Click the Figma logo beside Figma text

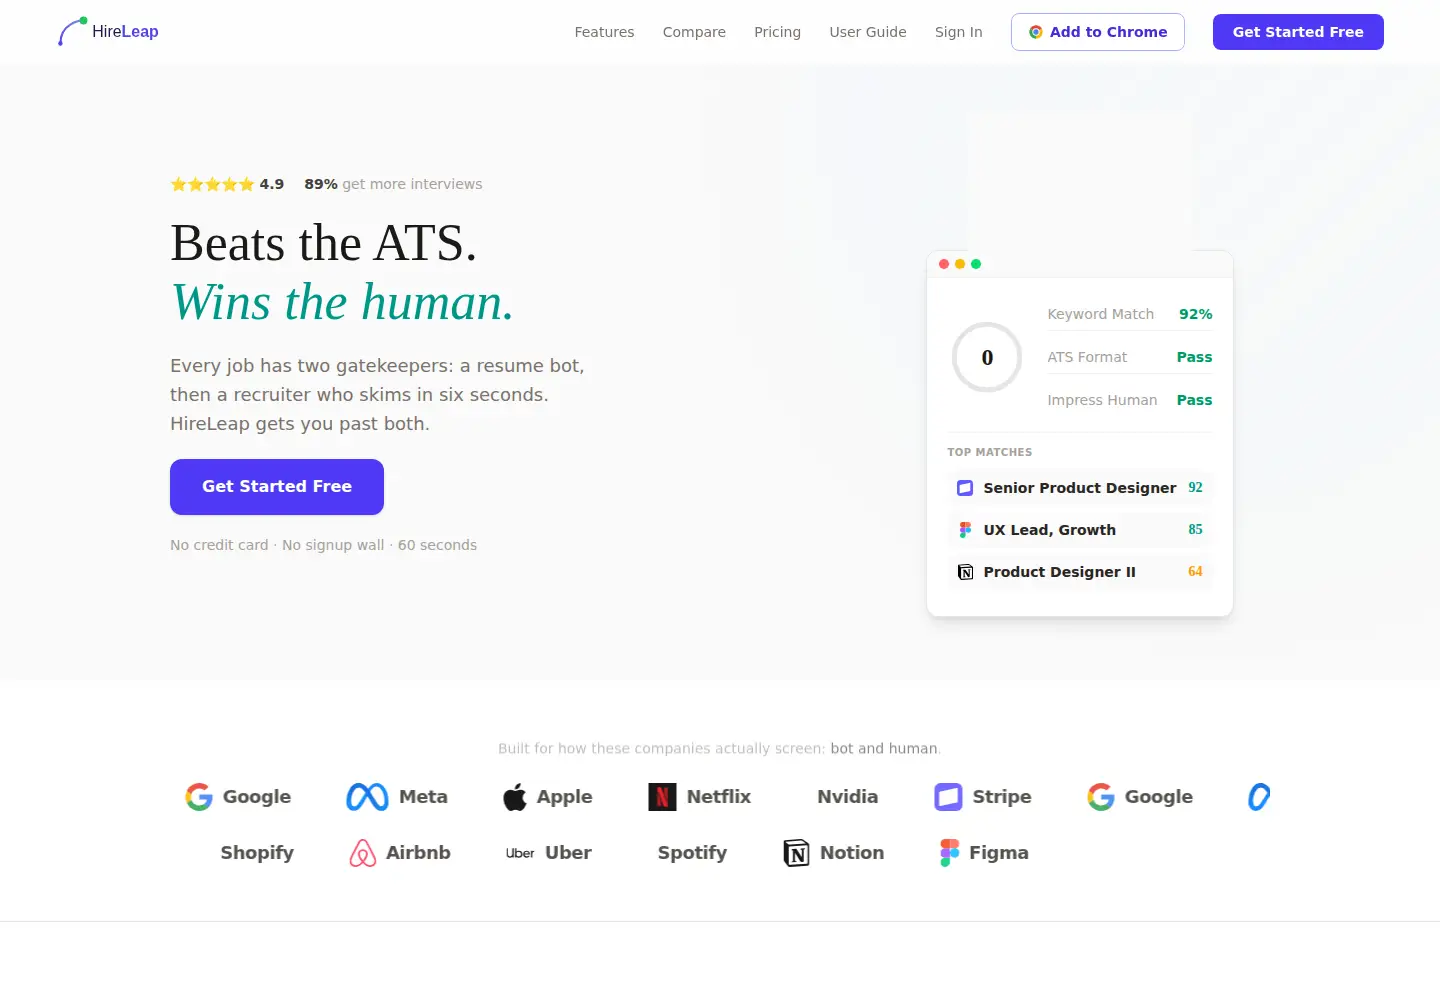pyautogui.click(x=949, y=853)
